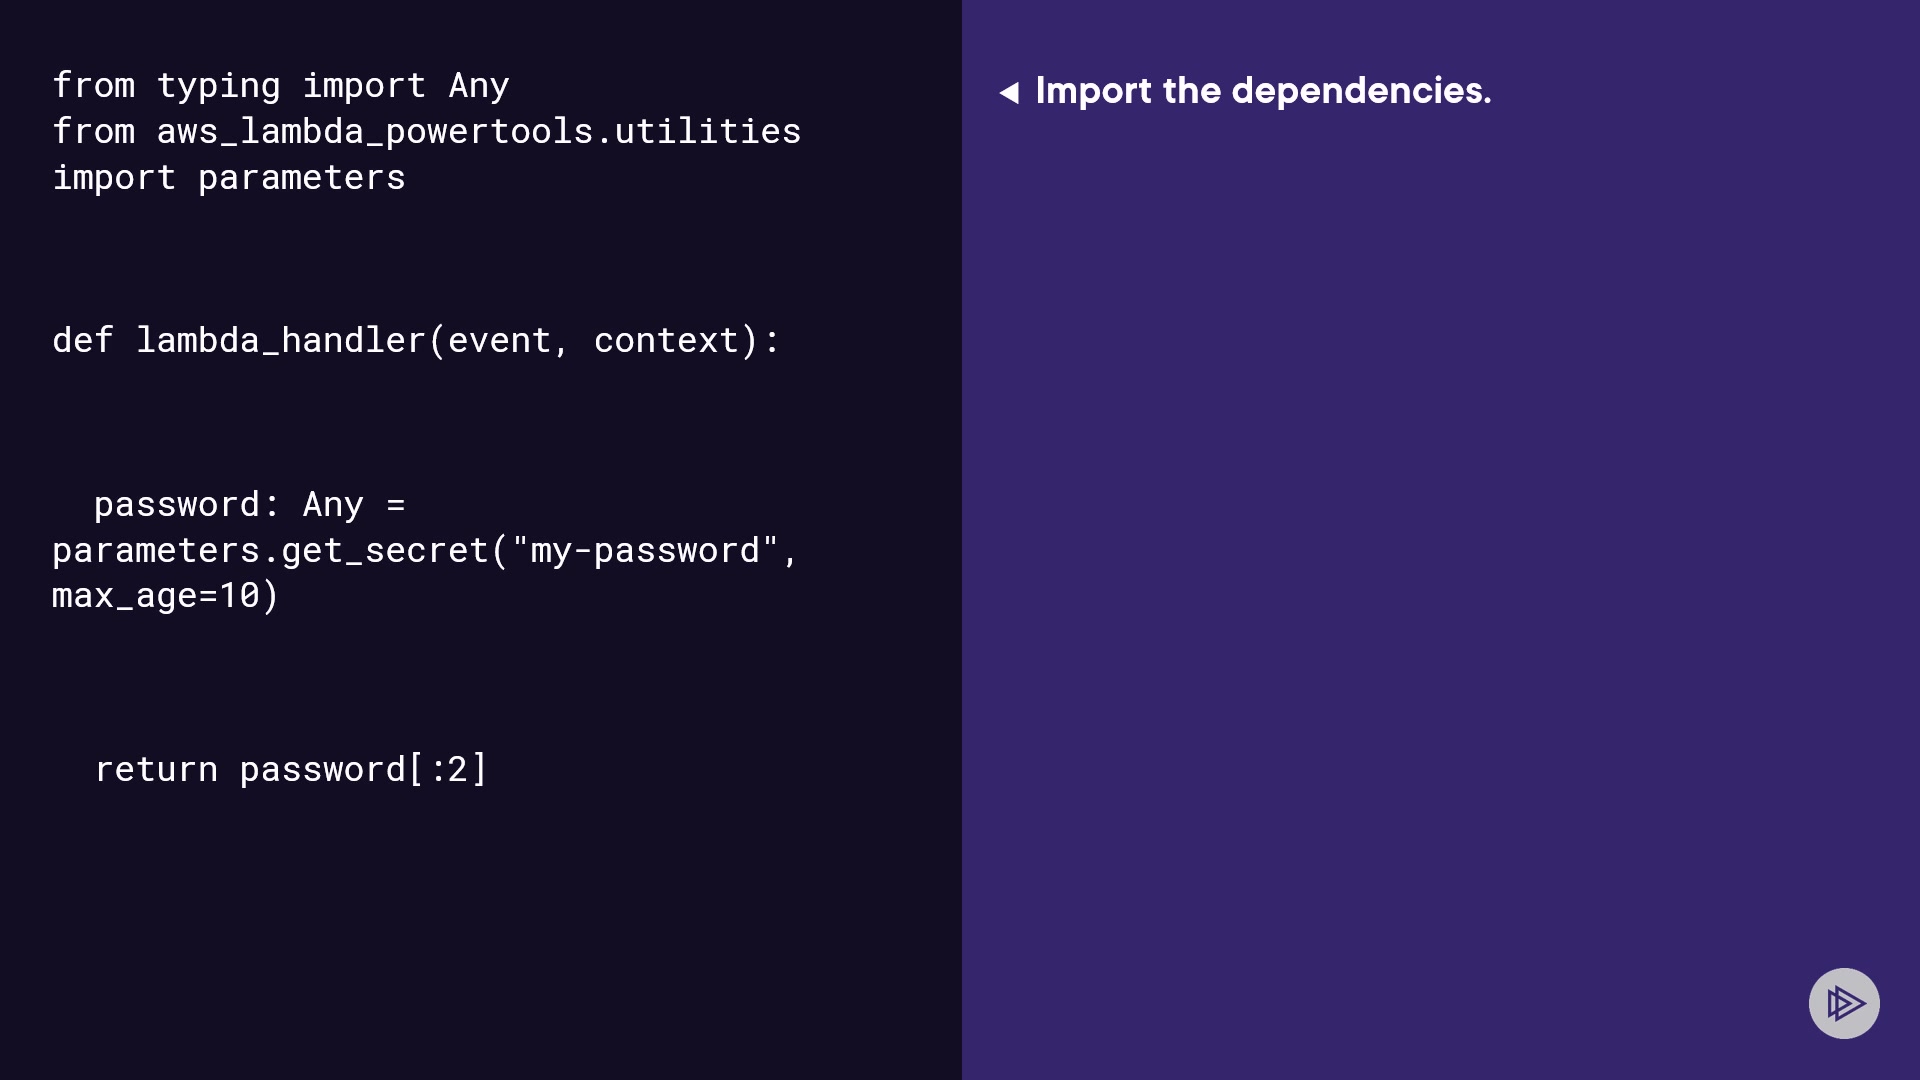Click the aws_lambda_powertools.utilities import line

426,132
